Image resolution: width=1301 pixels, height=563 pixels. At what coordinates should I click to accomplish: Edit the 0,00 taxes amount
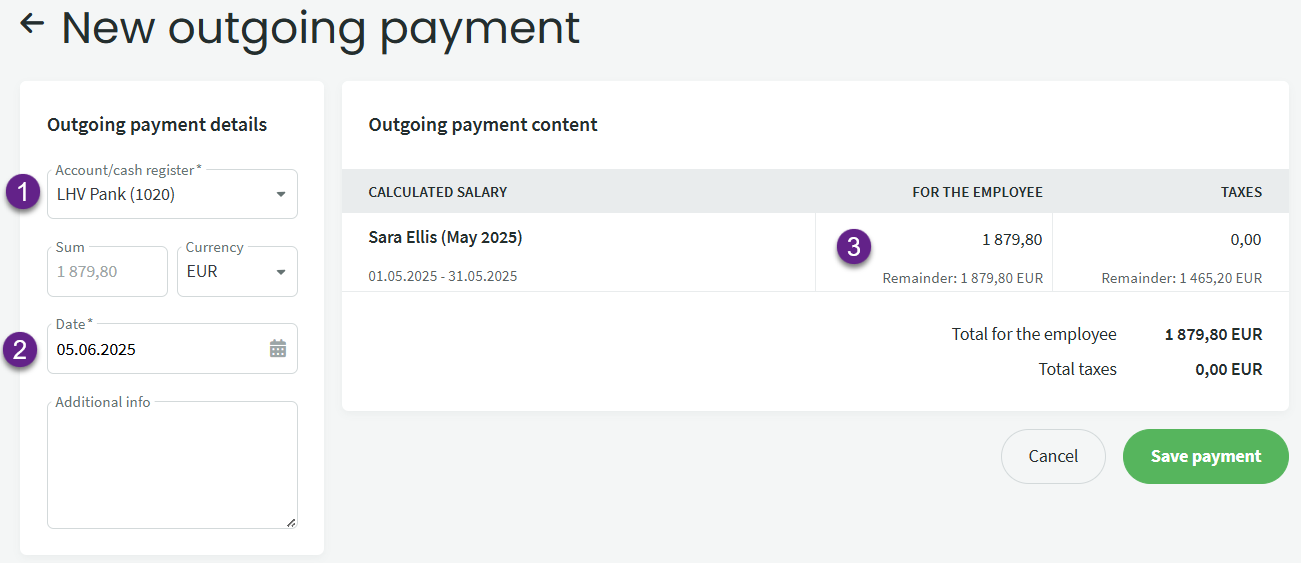1245,240
